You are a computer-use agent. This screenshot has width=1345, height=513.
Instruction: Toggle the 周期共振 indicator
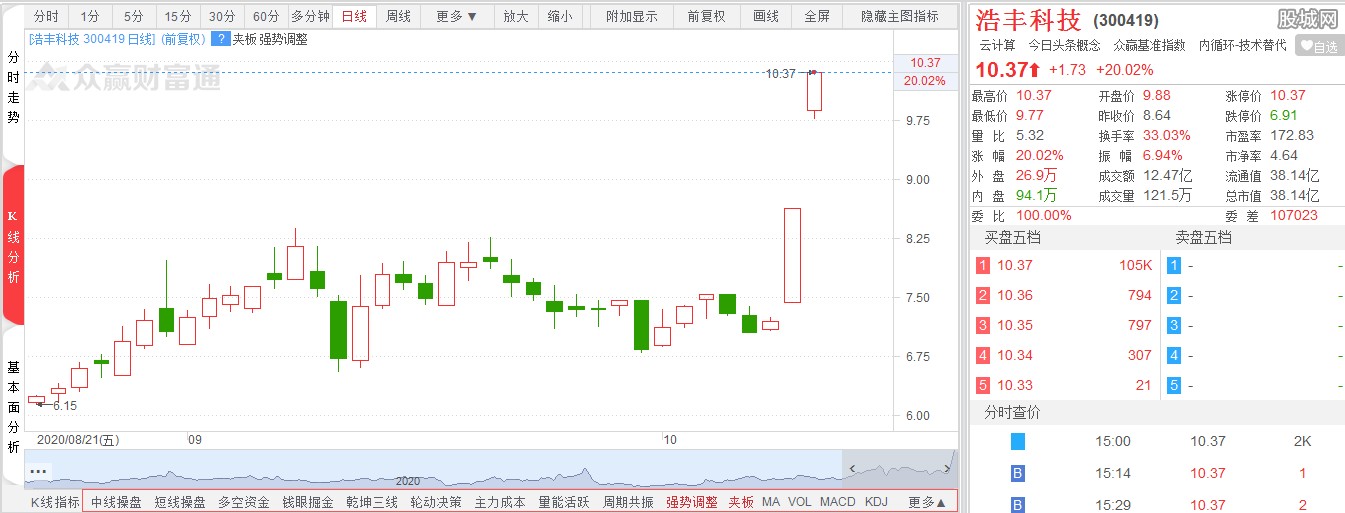pos(628,502)
